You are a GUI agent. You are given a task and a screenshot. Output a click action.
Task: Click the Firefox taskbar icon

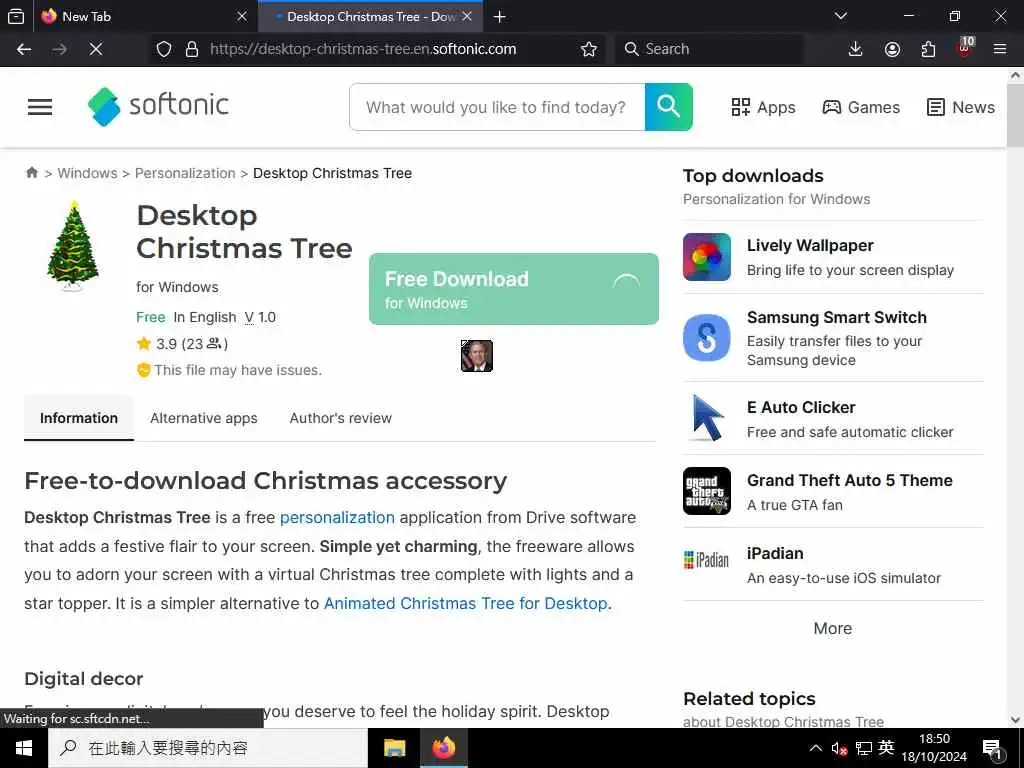(443, 748)
